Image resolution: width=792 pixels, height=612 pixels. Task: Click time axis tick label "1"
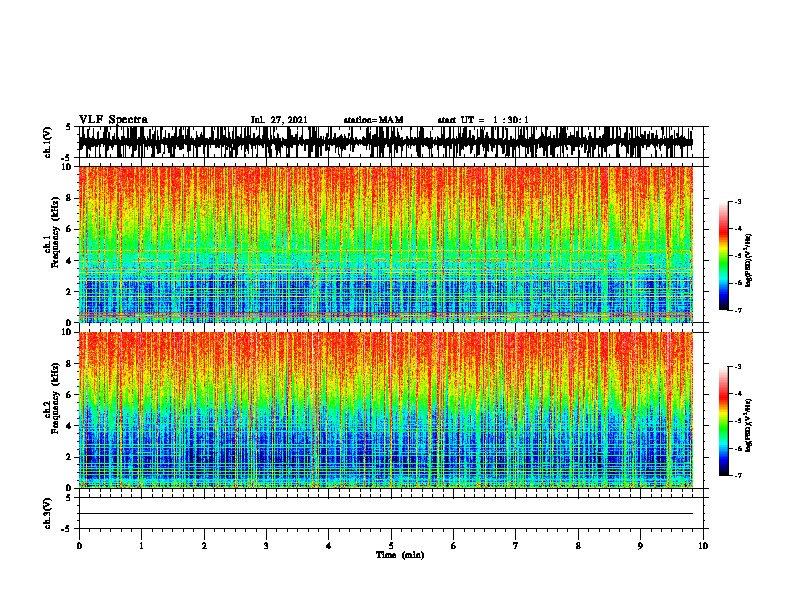[141, 546]
